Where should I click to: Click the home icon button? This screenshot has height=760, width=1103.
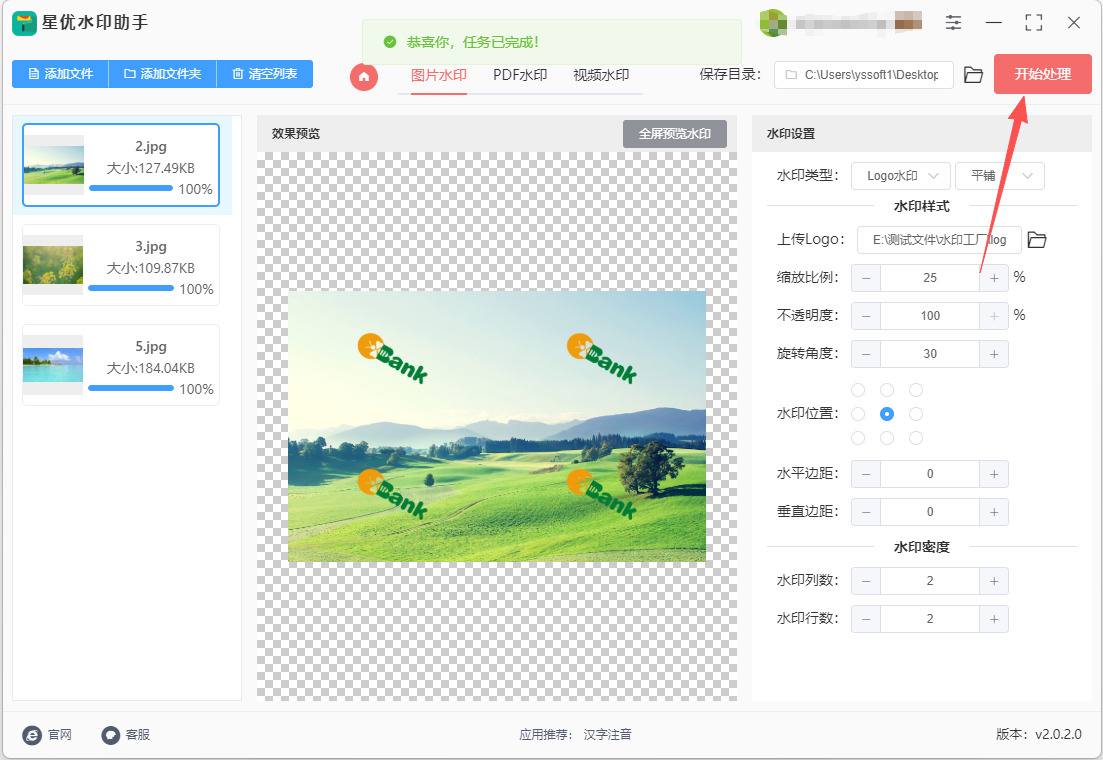click(364, 77)
